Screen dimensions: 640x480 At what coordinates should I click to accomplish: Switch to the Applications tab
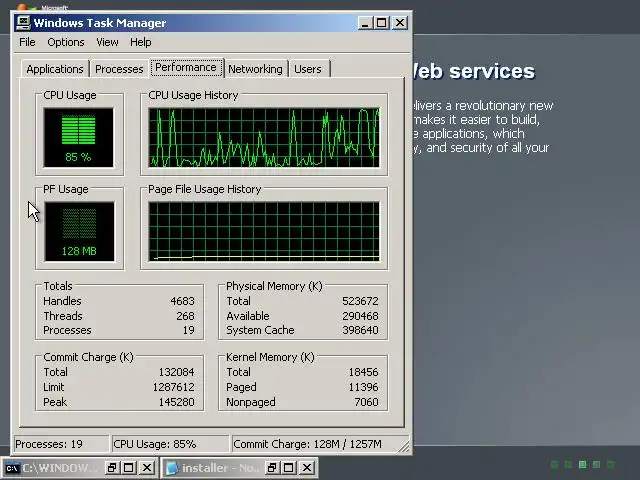[x=55, y=69]
